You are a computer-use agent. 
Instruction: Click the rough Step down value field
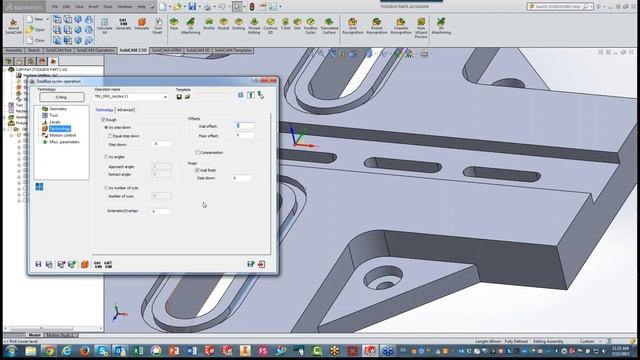pos(161,144)
